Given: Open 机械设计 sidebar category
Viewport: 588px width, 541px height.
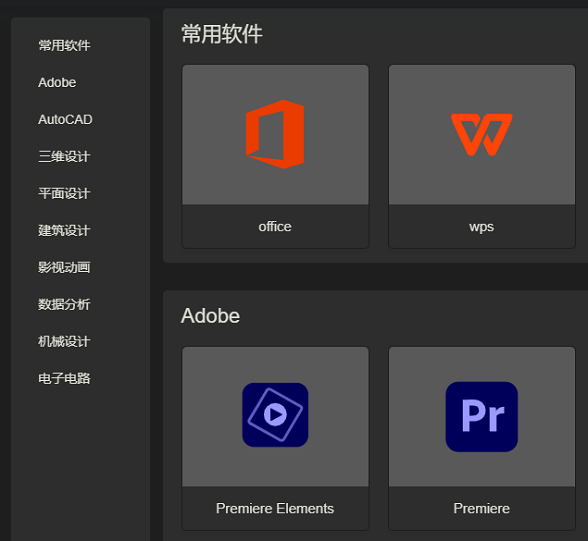Looking at the screenshot, I should pos(64,342).
